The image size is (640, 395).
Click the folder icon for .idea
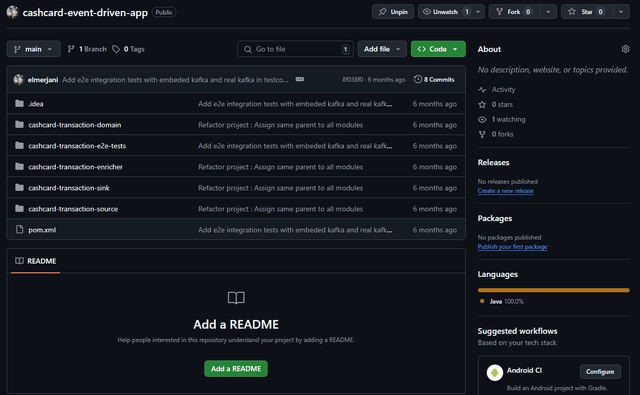(19, 103)
